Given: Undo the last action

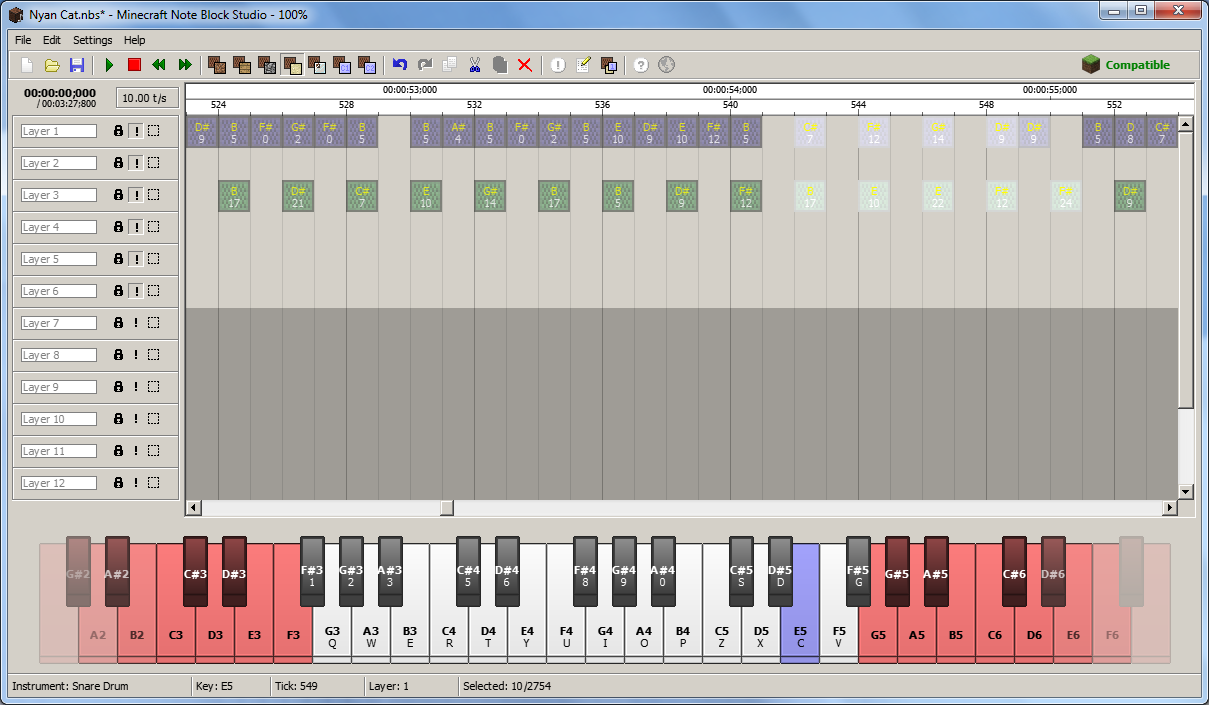Looking at the screenshot, I should (400, 65).
